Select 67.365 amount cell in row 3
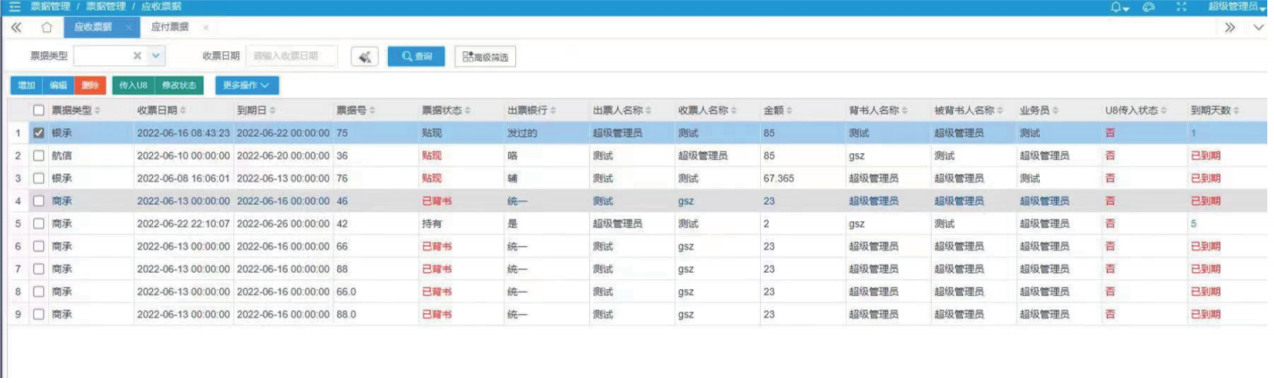The height and width of the screenshot is (383, 1274). click(x=779, y=178)
